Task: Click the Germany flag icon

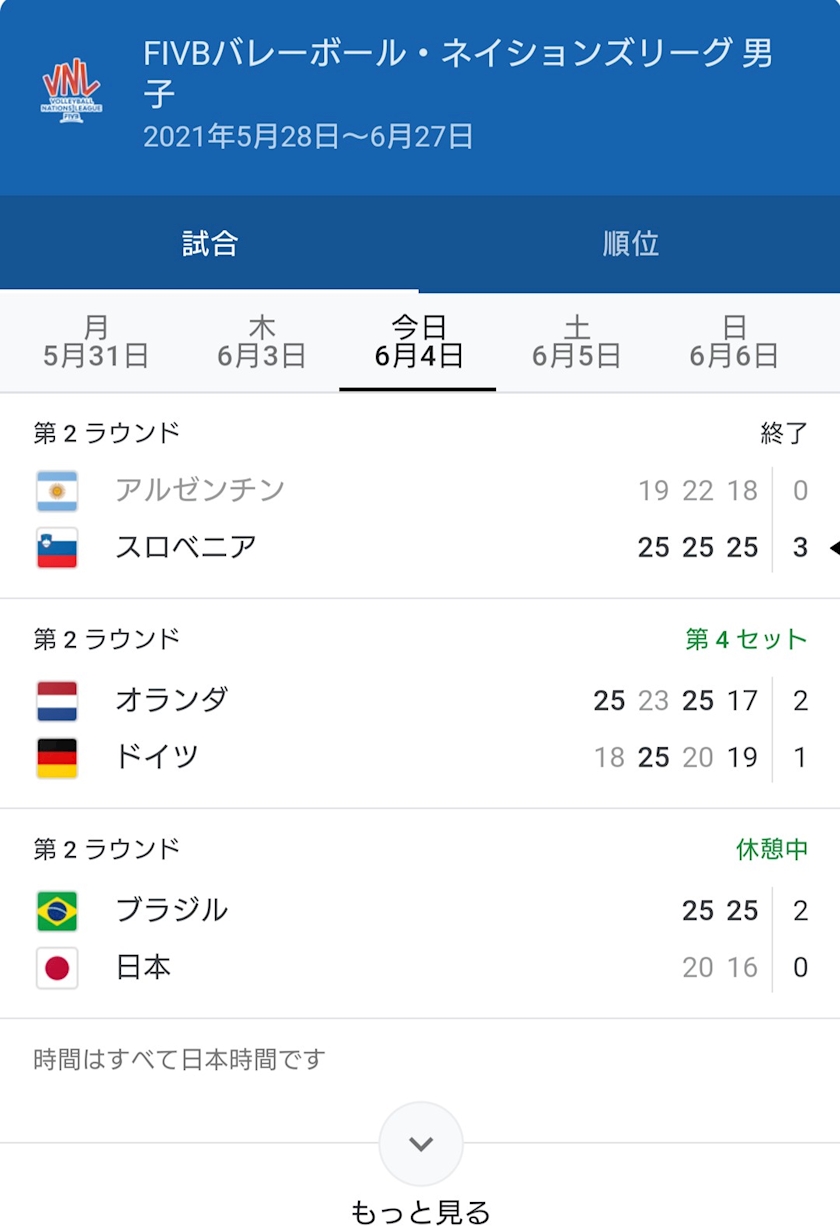Action: [57, 758]
